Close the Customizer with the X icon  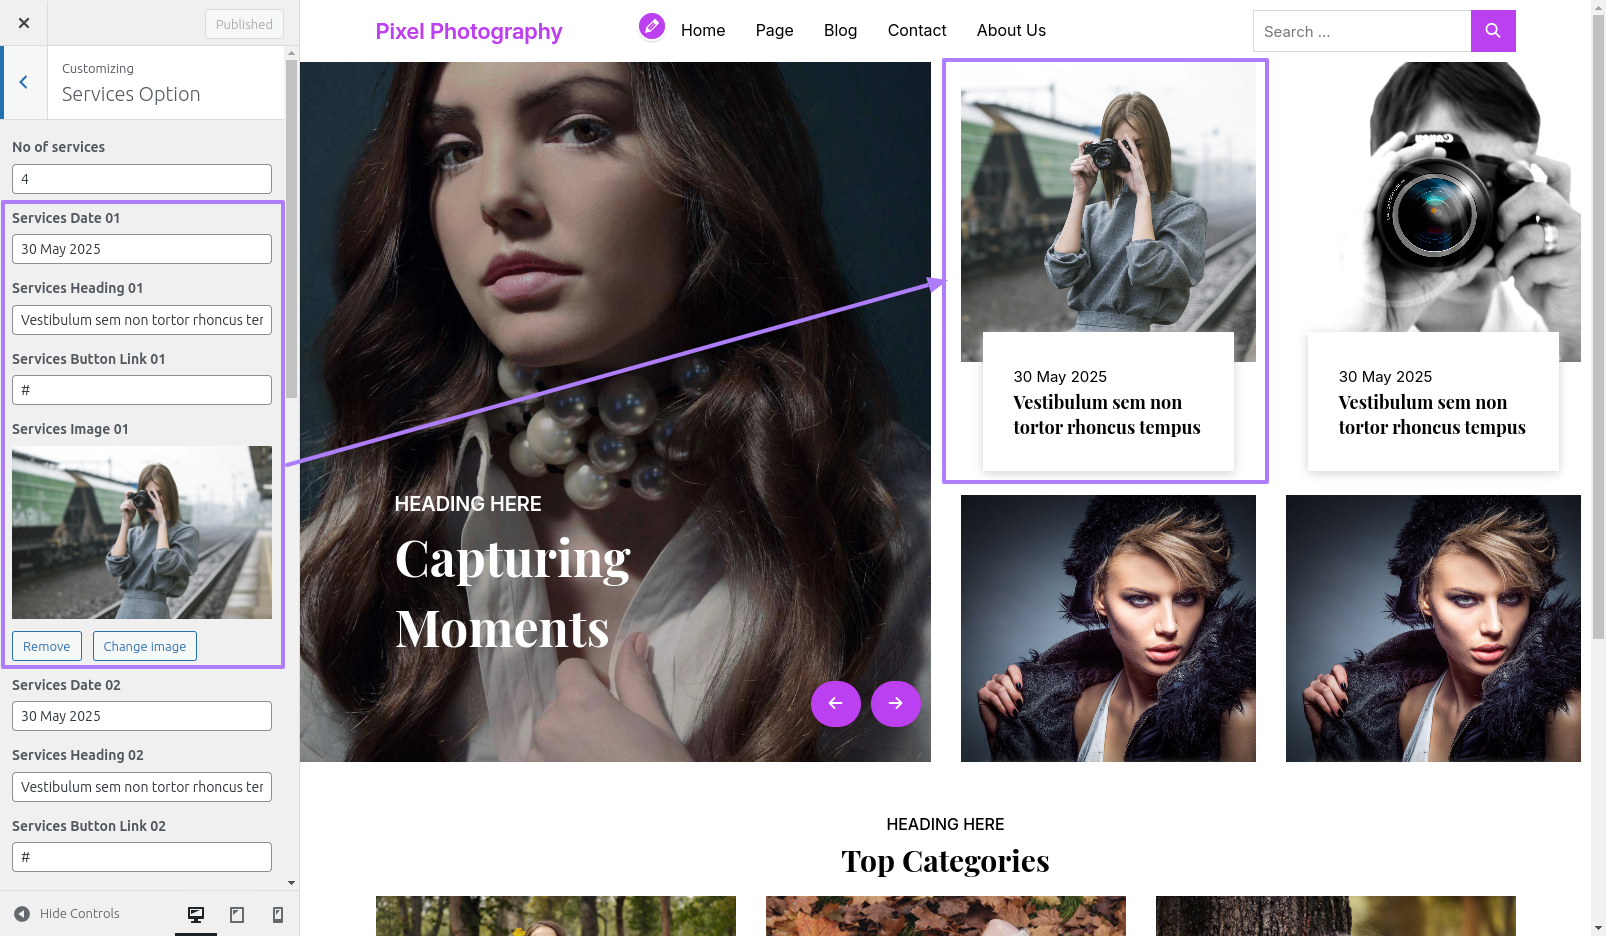point(24,23)
